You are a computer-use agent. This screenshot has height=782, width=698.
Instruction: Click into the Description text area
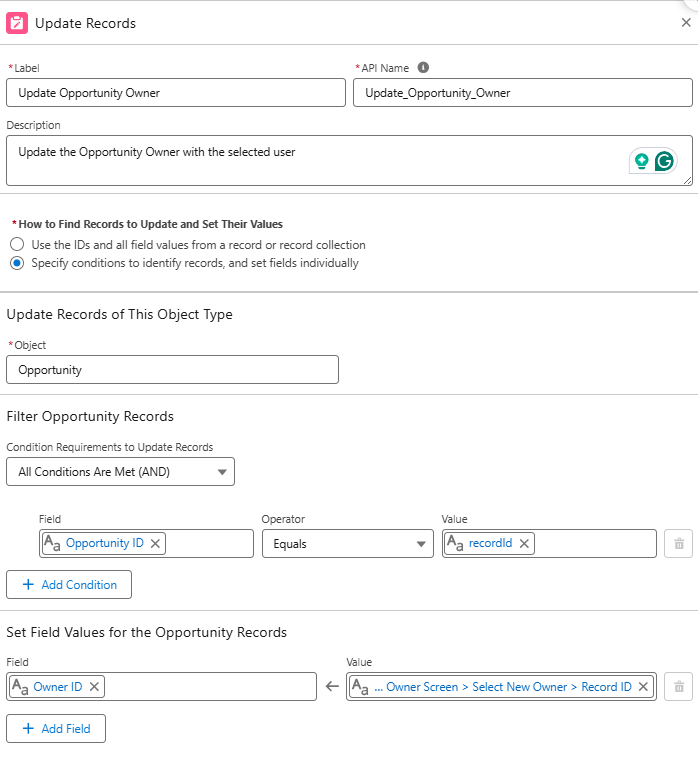[x=349, y=161]
